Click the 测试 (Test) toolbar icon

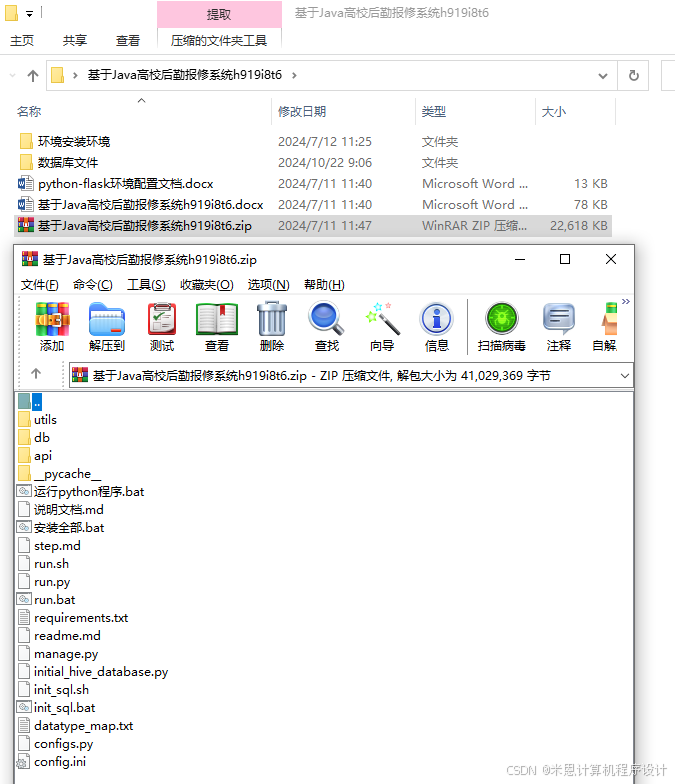click(x=162, y=326)
